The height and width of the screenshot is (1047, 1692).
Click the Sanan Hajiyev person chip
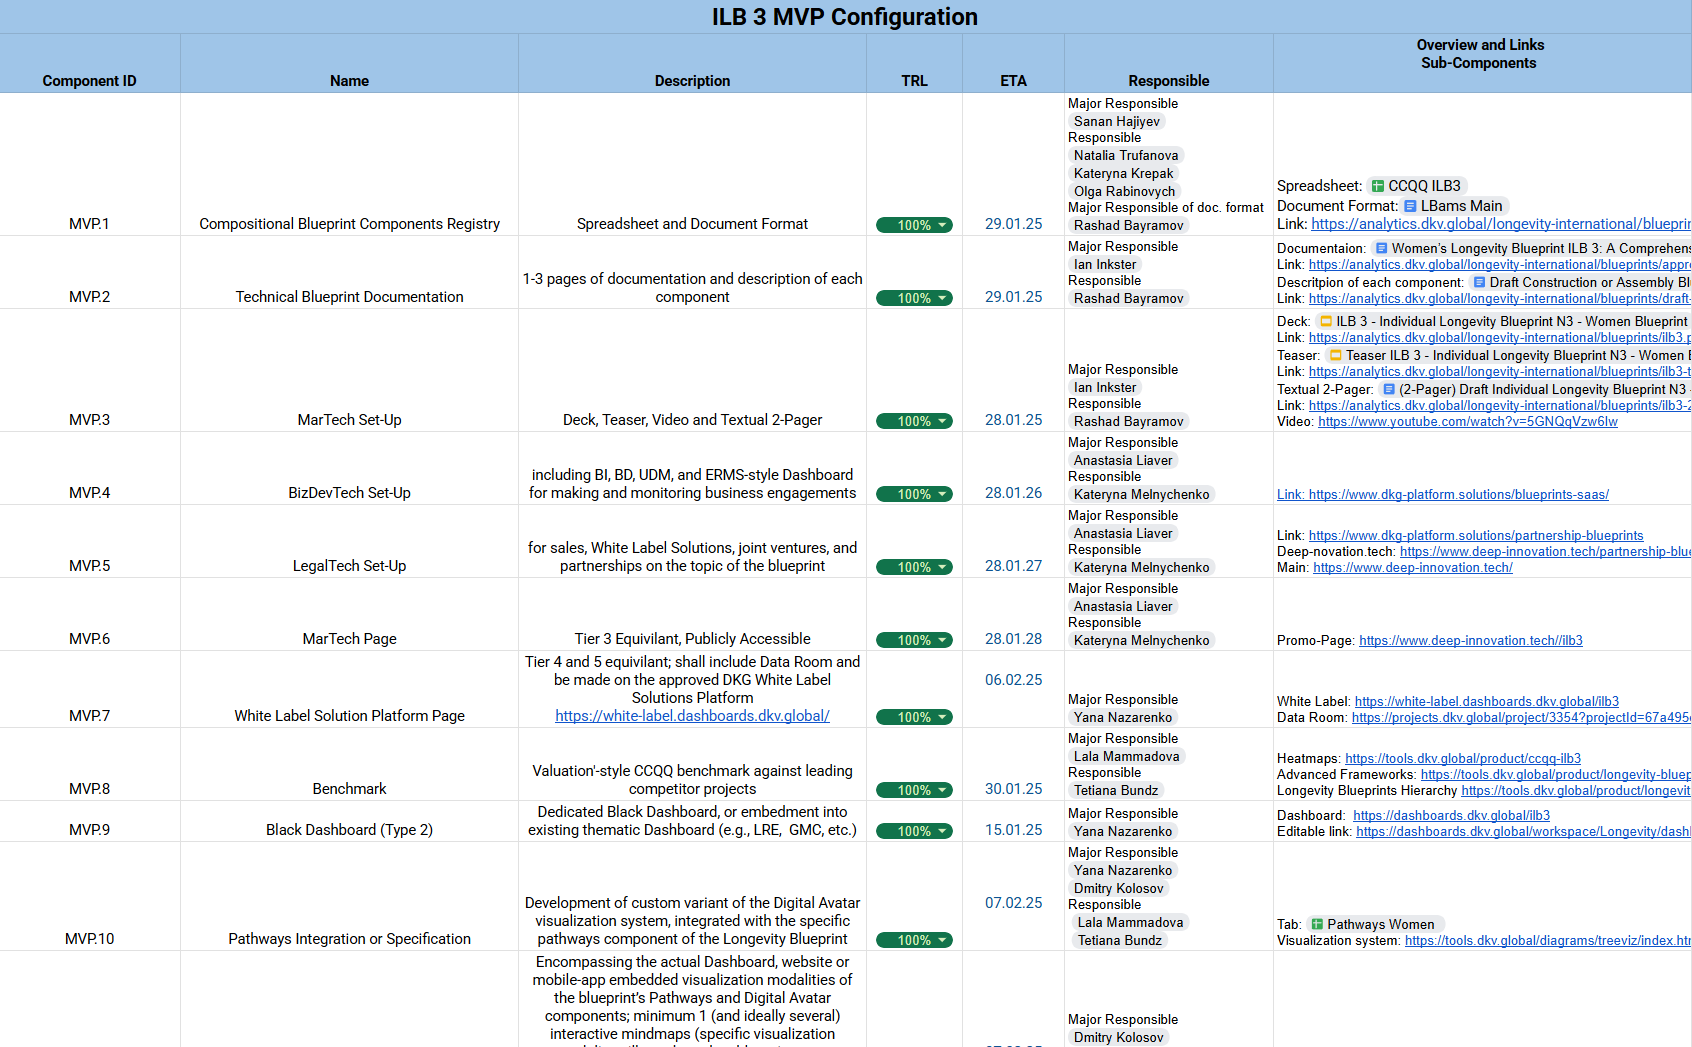(1116, 122)
